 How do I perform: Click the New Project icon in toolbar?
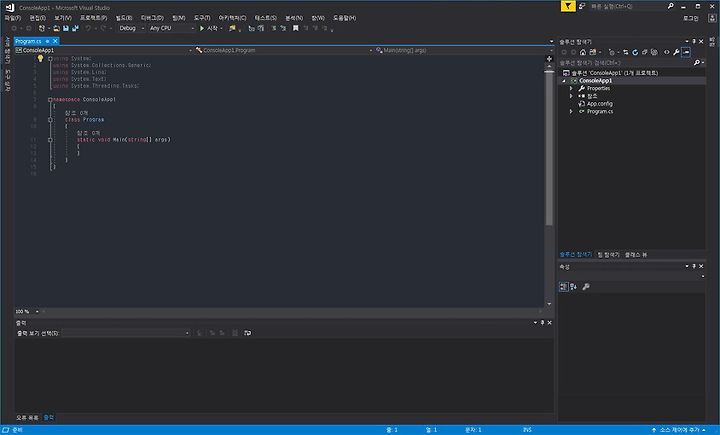pyautogui.click(x=42, y=28)
